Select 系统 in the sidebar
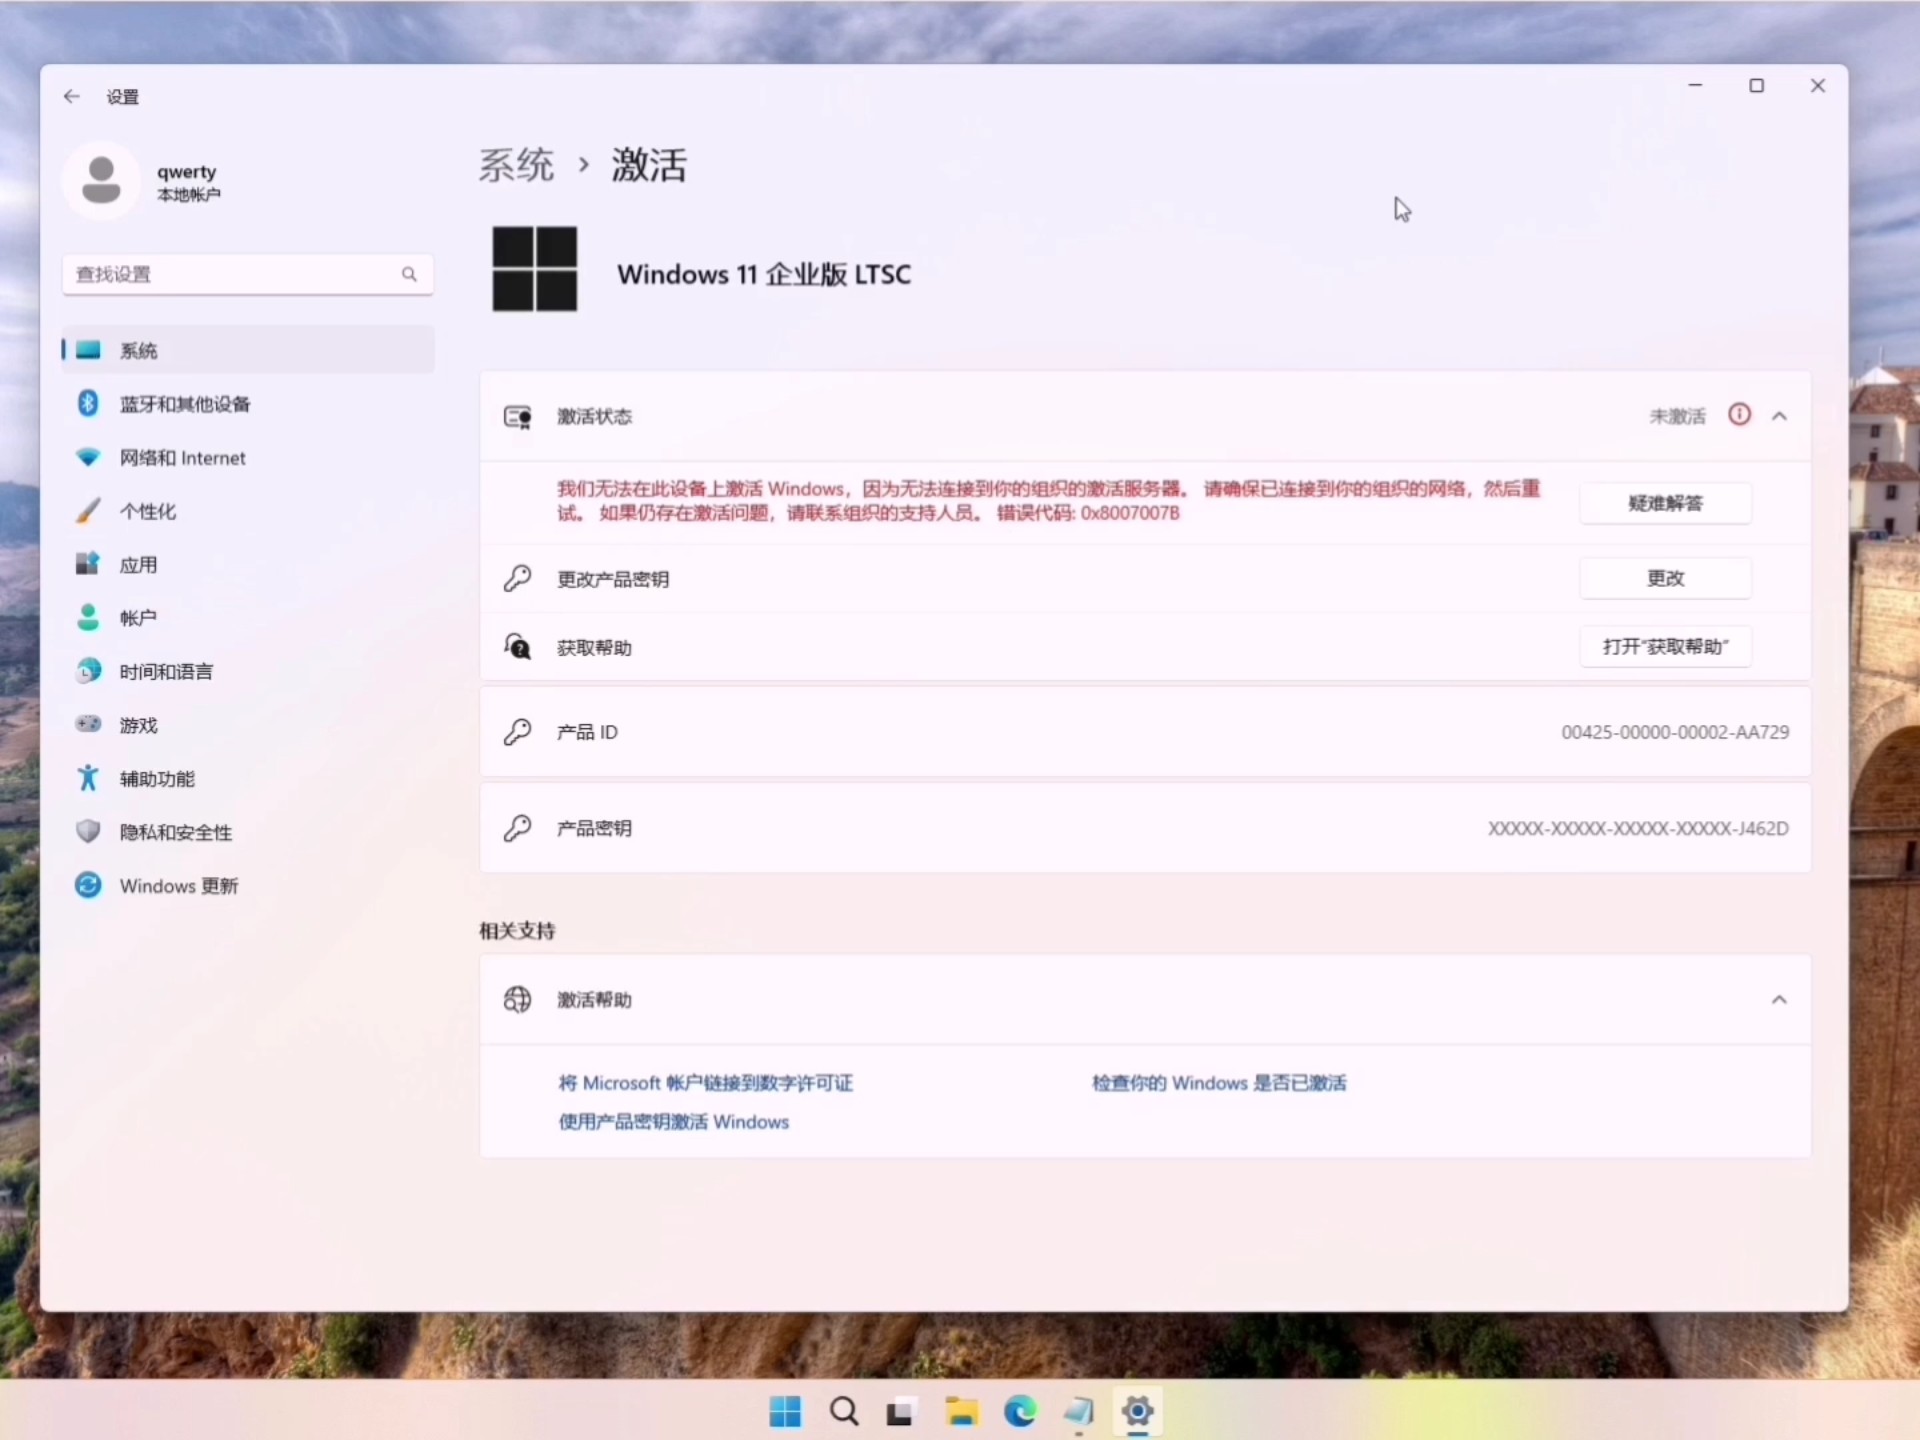Image resolution: width=1920 pixels, height=1440 pixels. (x=248, y=350)
